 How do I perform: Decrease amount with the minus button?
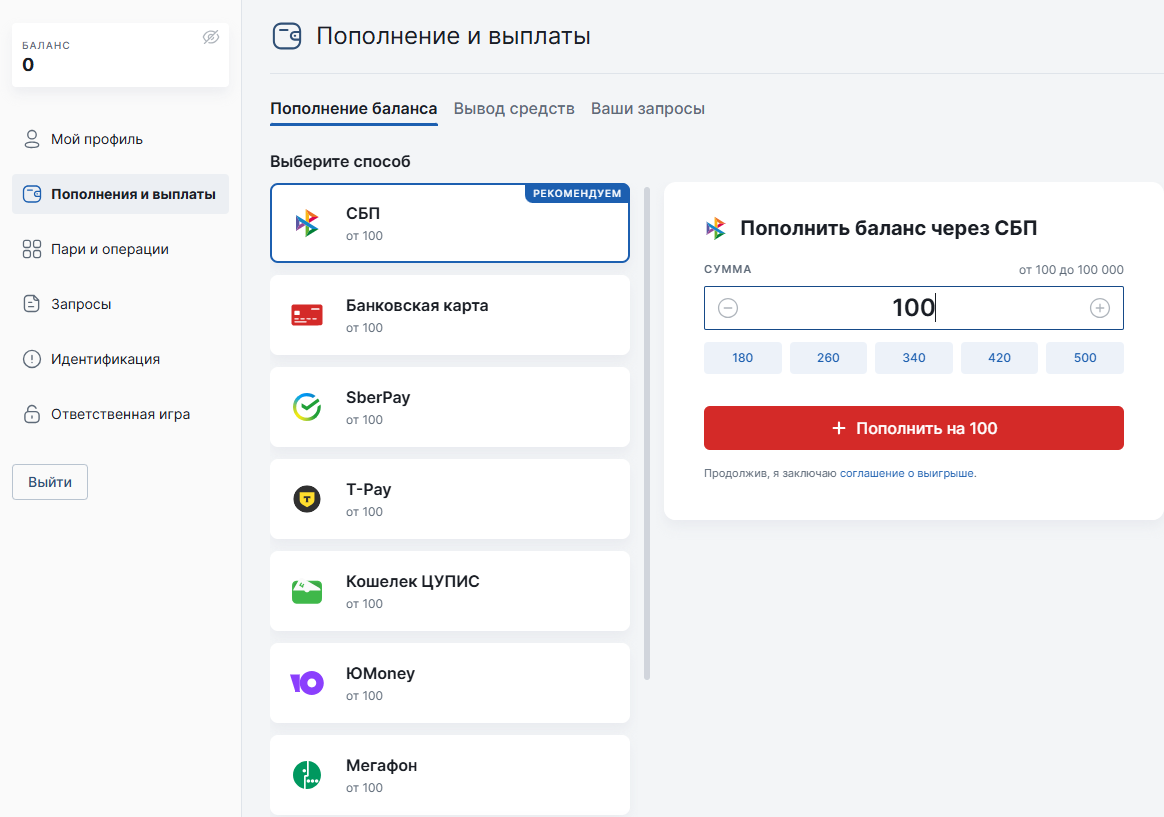point(728,308)
